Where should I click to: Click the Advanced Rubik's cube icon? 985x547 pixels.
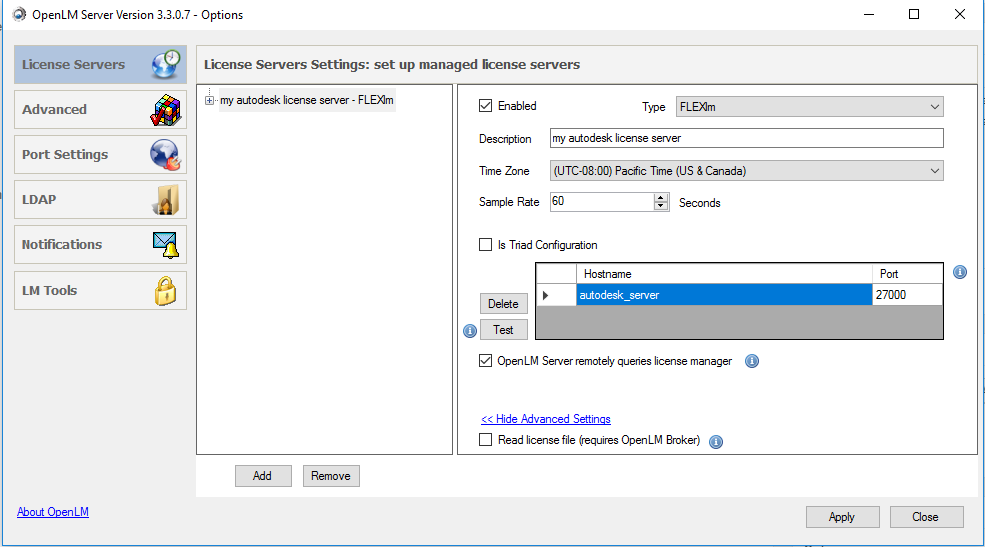[167, 110]
